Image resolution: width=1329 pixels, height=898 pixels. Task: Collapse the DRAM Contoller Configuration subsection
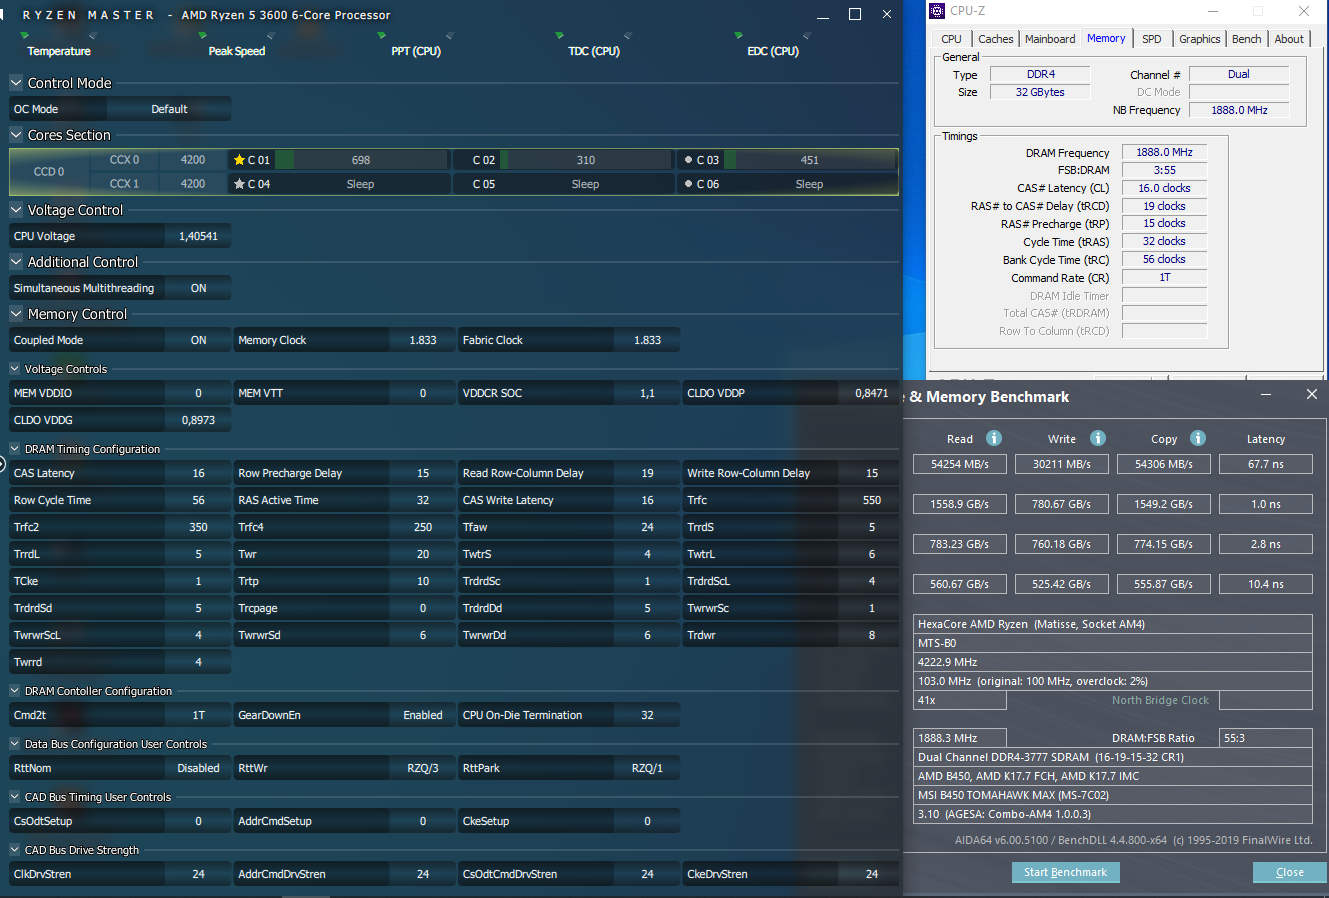point(15,691)
